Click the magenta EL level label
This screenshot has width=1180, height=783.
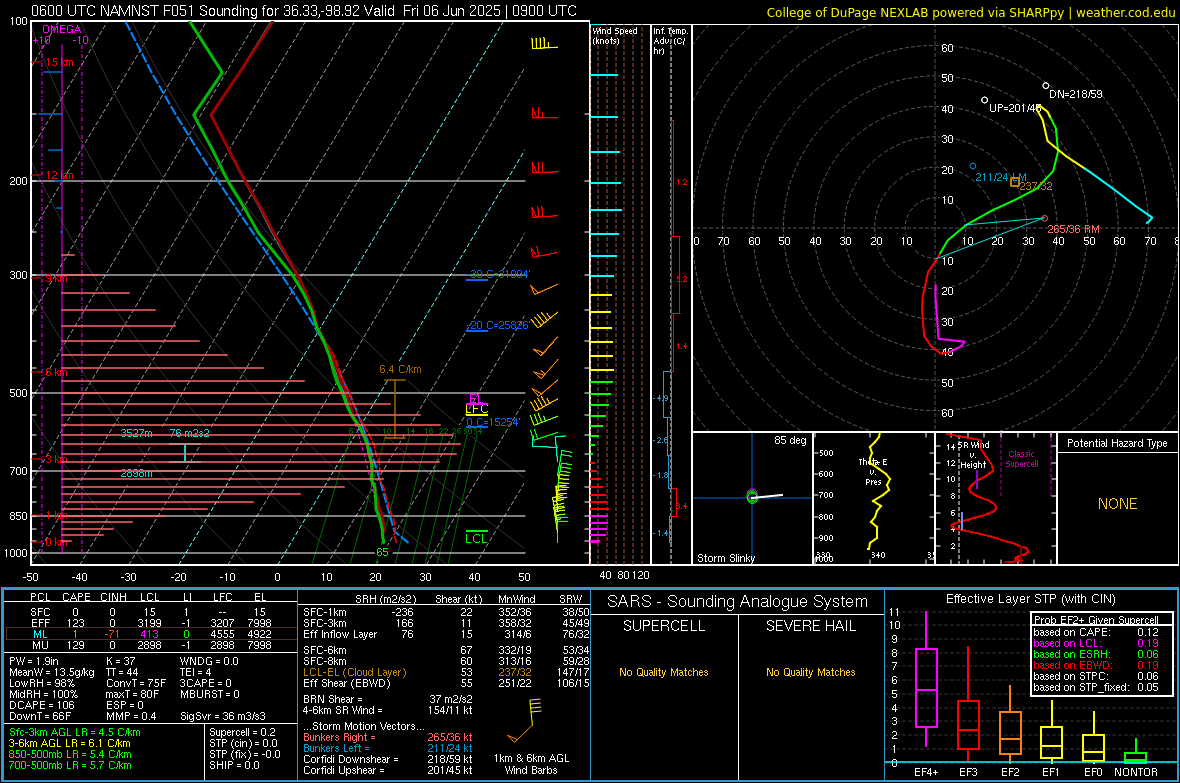(x=476, y=398)
